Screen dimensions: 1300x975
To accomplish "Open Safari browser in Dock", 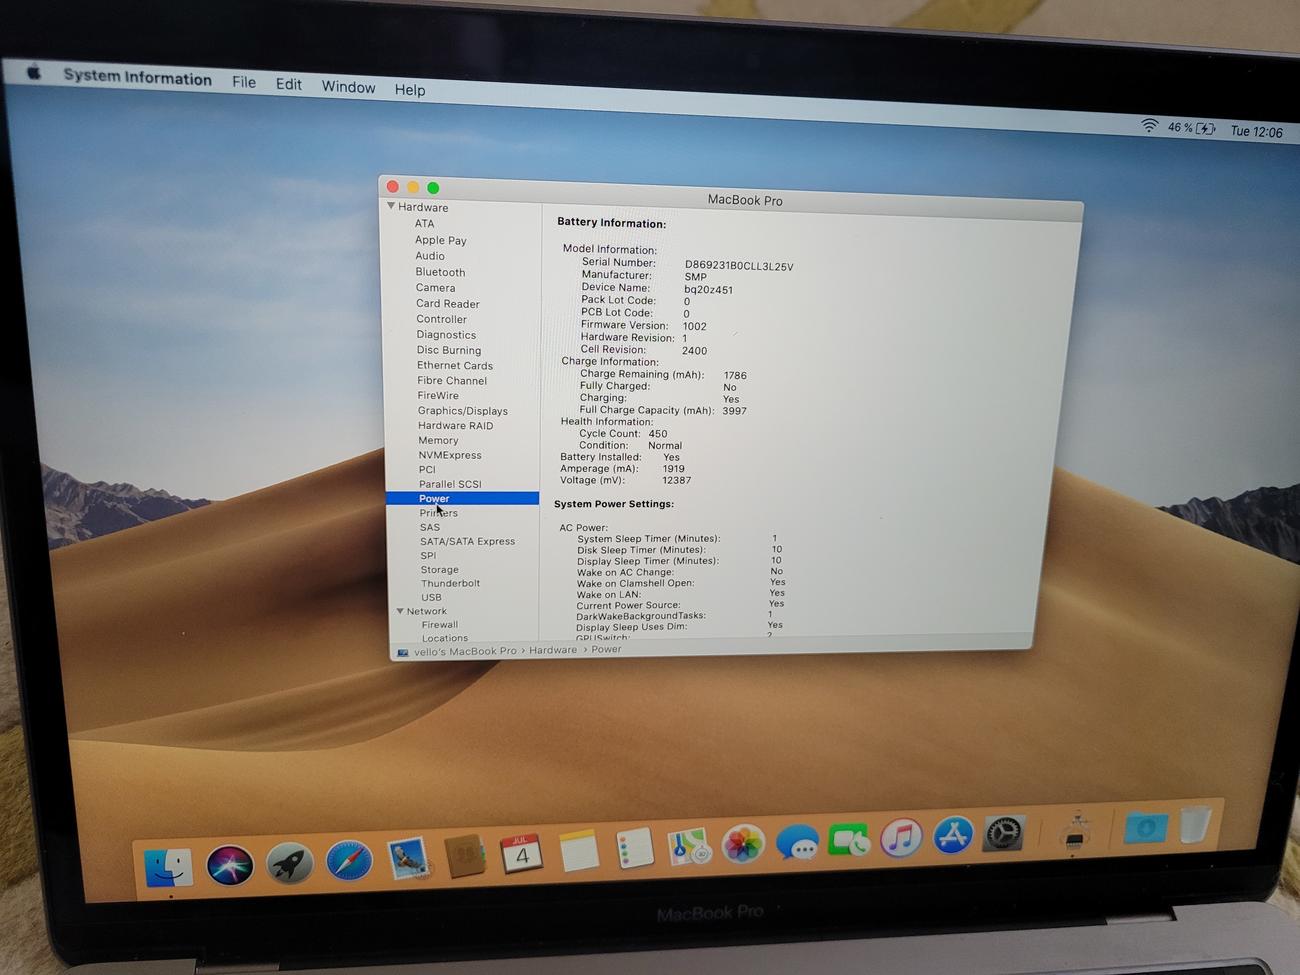I will (x=349, y=859).
